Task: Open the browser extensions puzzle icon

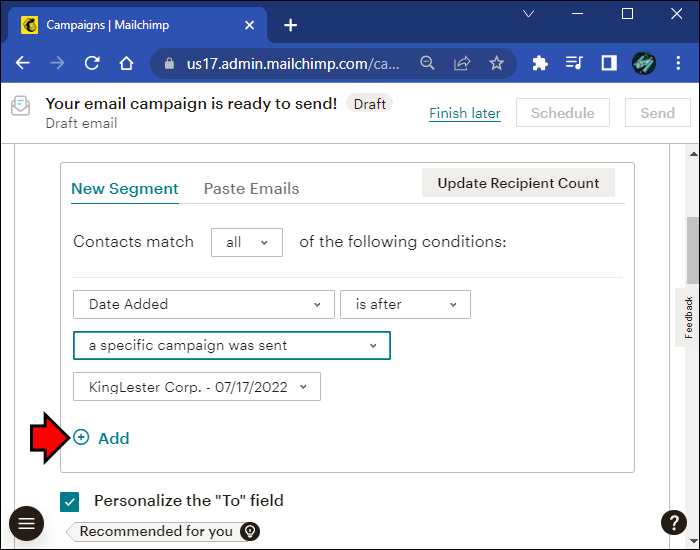Action: [540, 63]
